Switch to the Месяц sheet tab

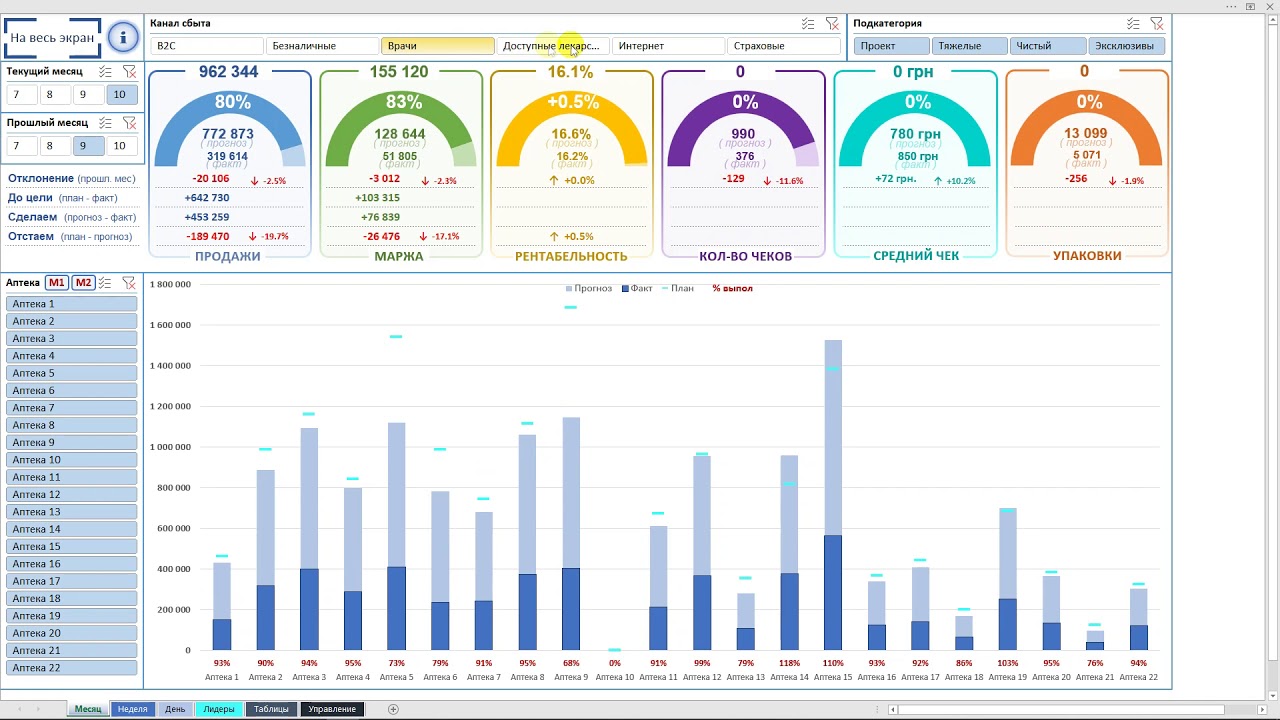coord(87,709)
